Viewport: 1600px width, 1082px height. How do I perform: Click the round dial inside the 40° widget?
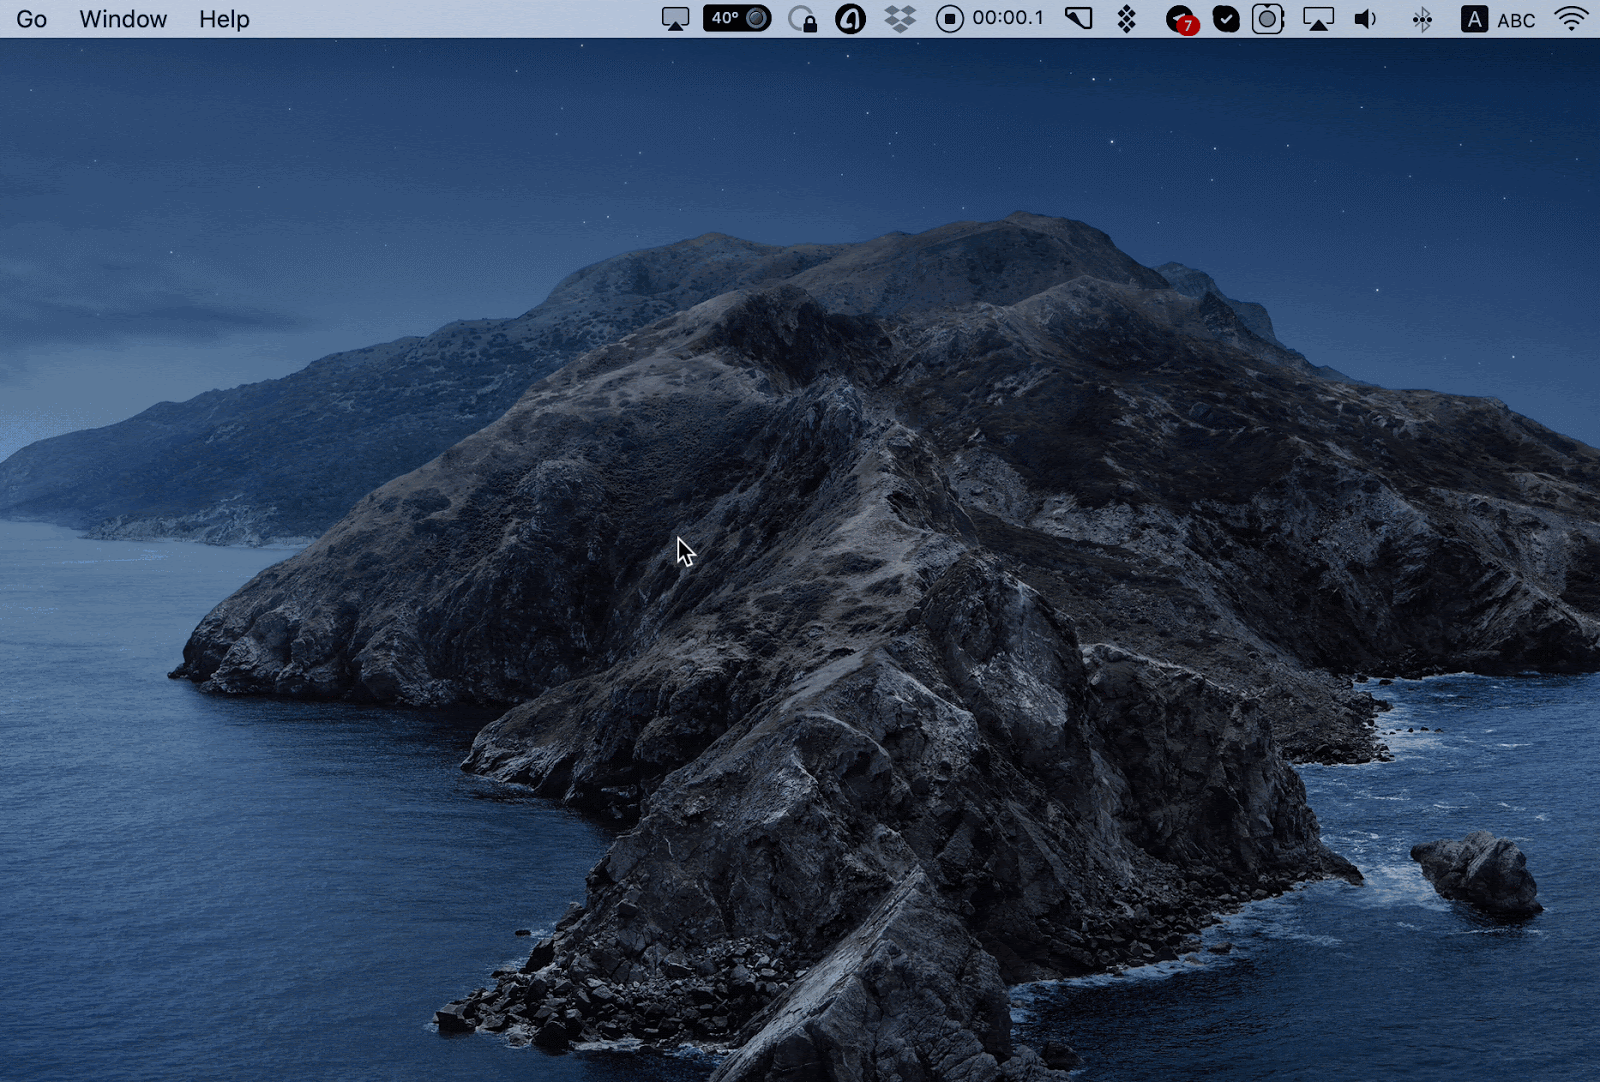point(757,18)
